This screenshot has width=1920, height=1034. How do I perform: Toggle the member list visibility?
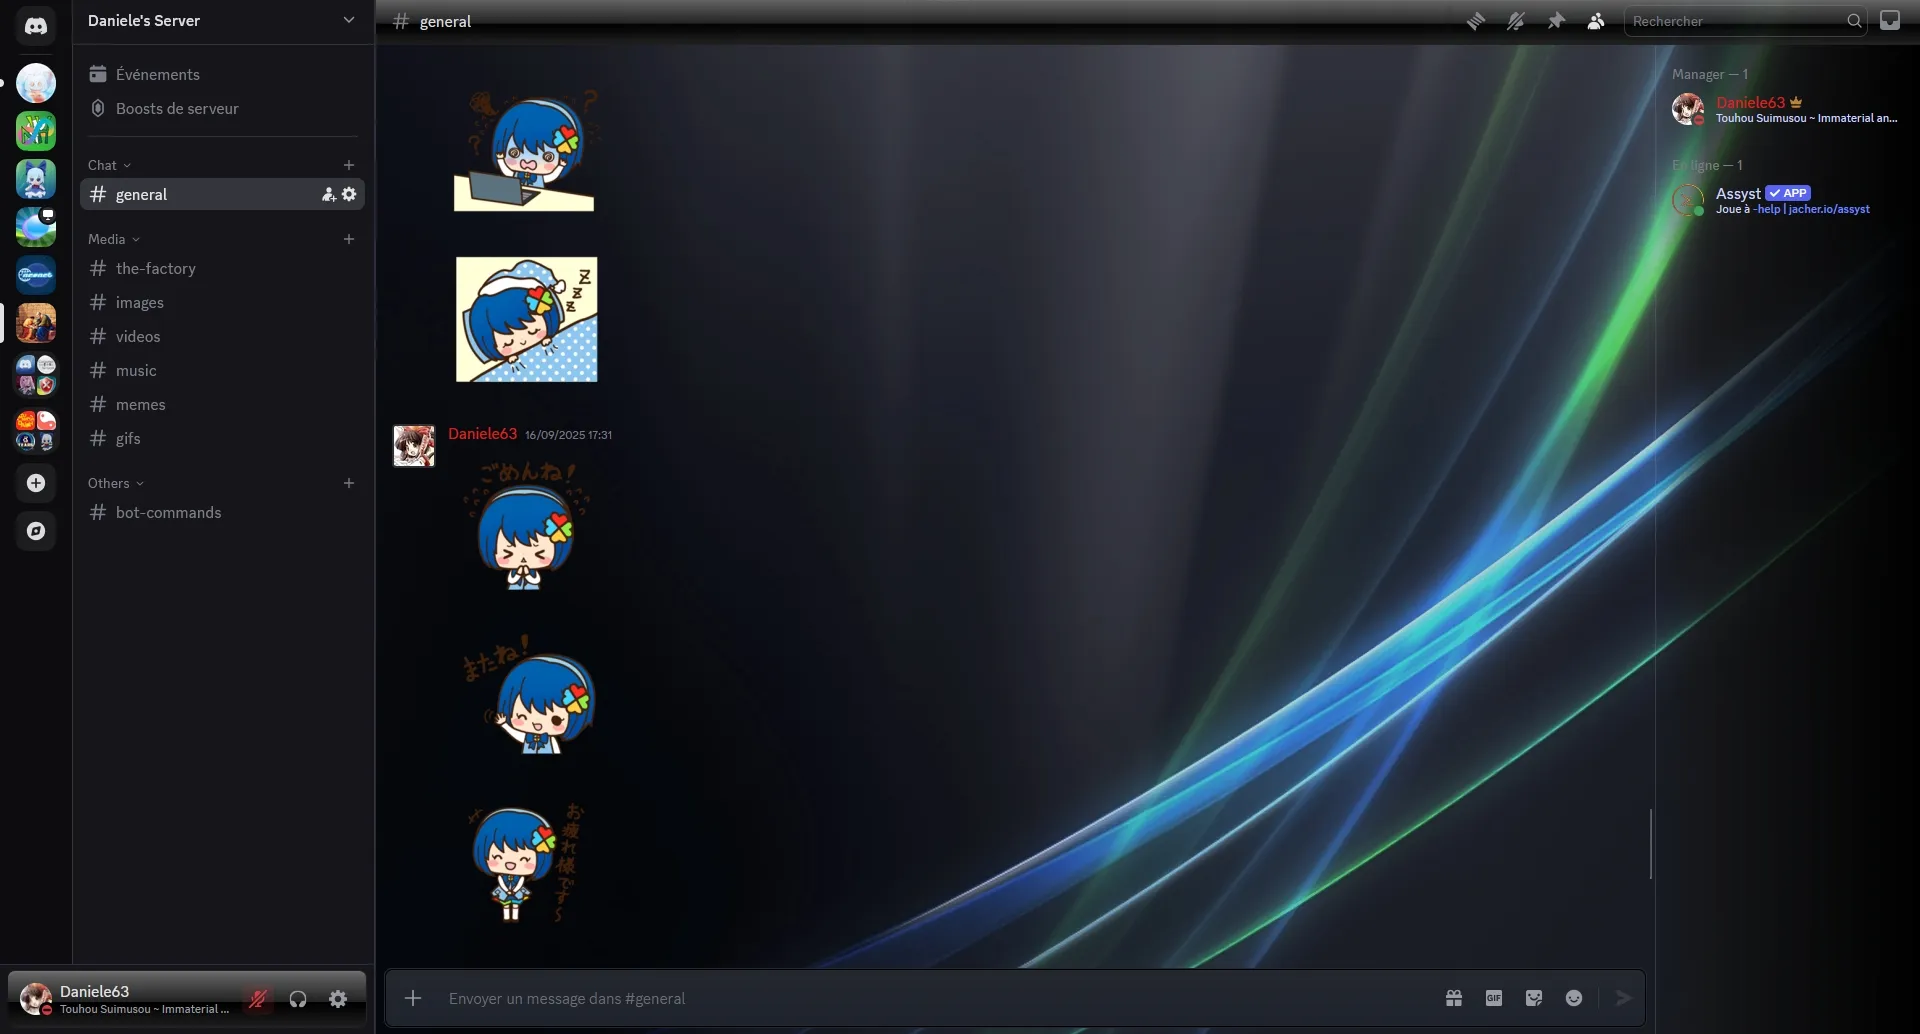tap(1596, 20)
